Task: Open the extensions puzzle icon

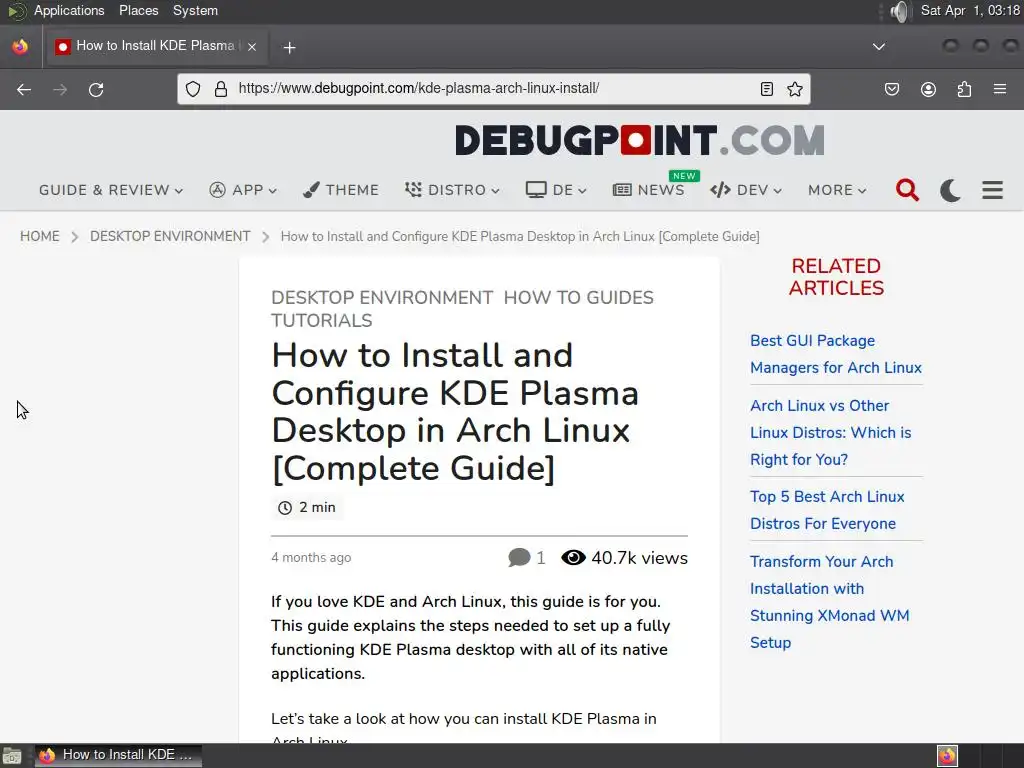Action: (964, 89)
